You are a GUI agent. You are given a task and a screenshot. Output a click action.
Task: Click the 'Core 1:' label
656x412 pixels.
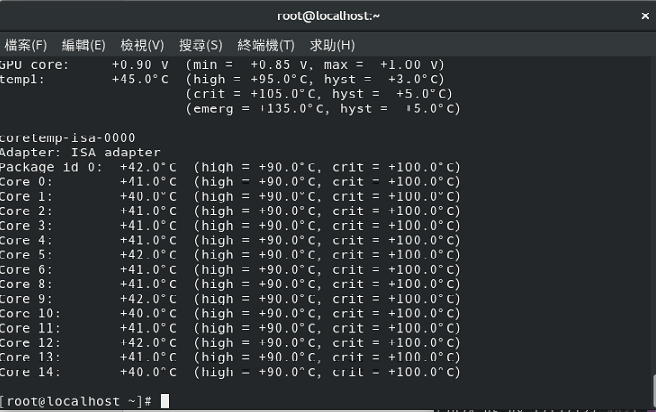pos(26,196)
